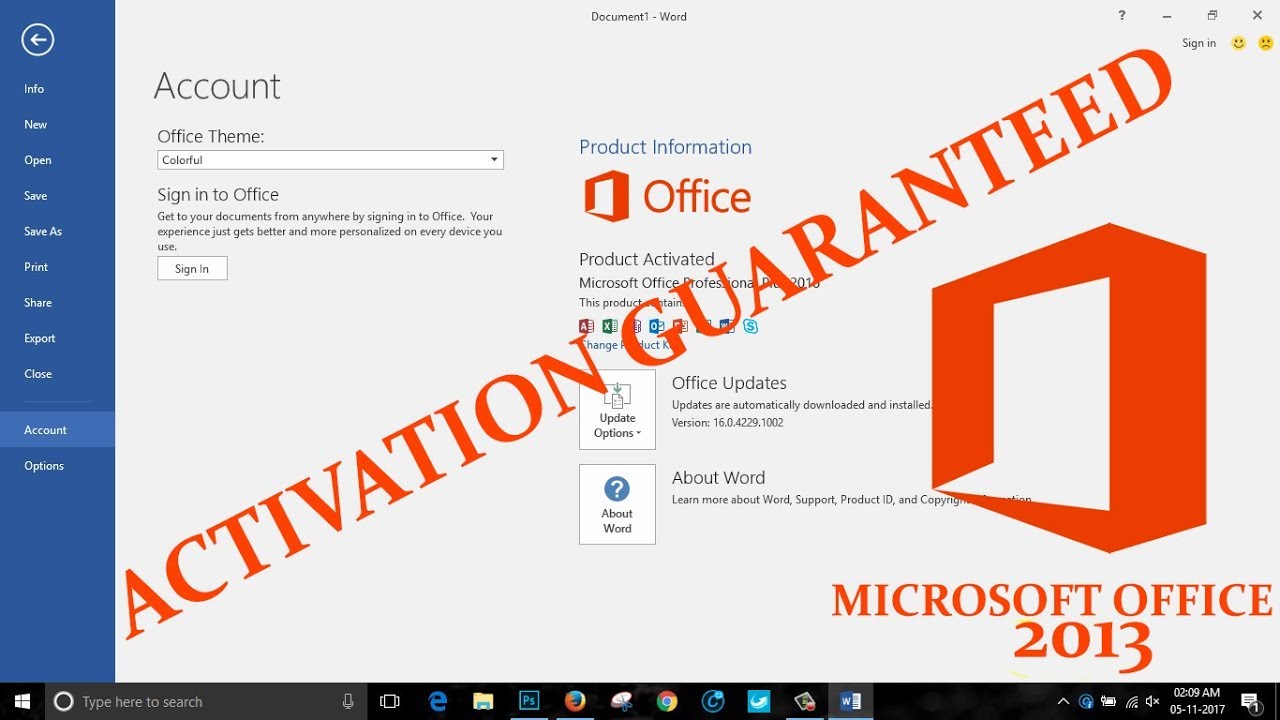Open the taskbar clock showing 02:09 AM
This screenshot has width=1280, height=720.
pos(1197,701)
